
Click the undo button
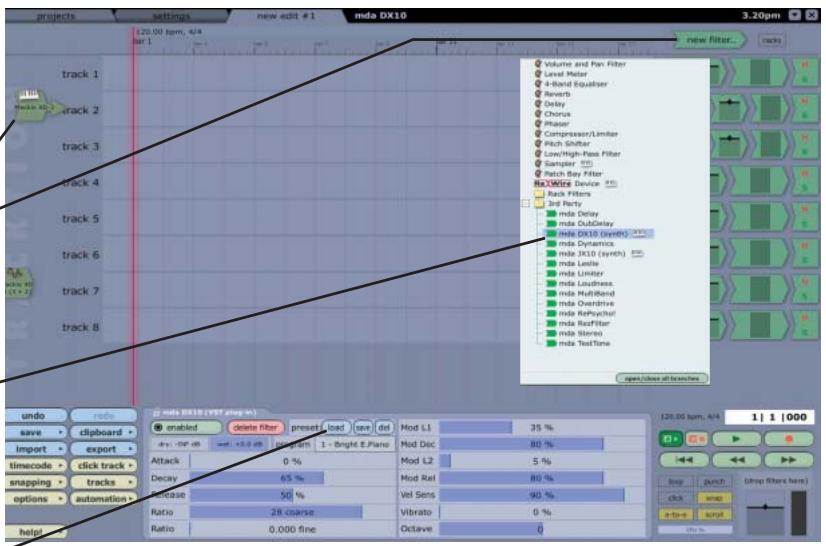36,415
